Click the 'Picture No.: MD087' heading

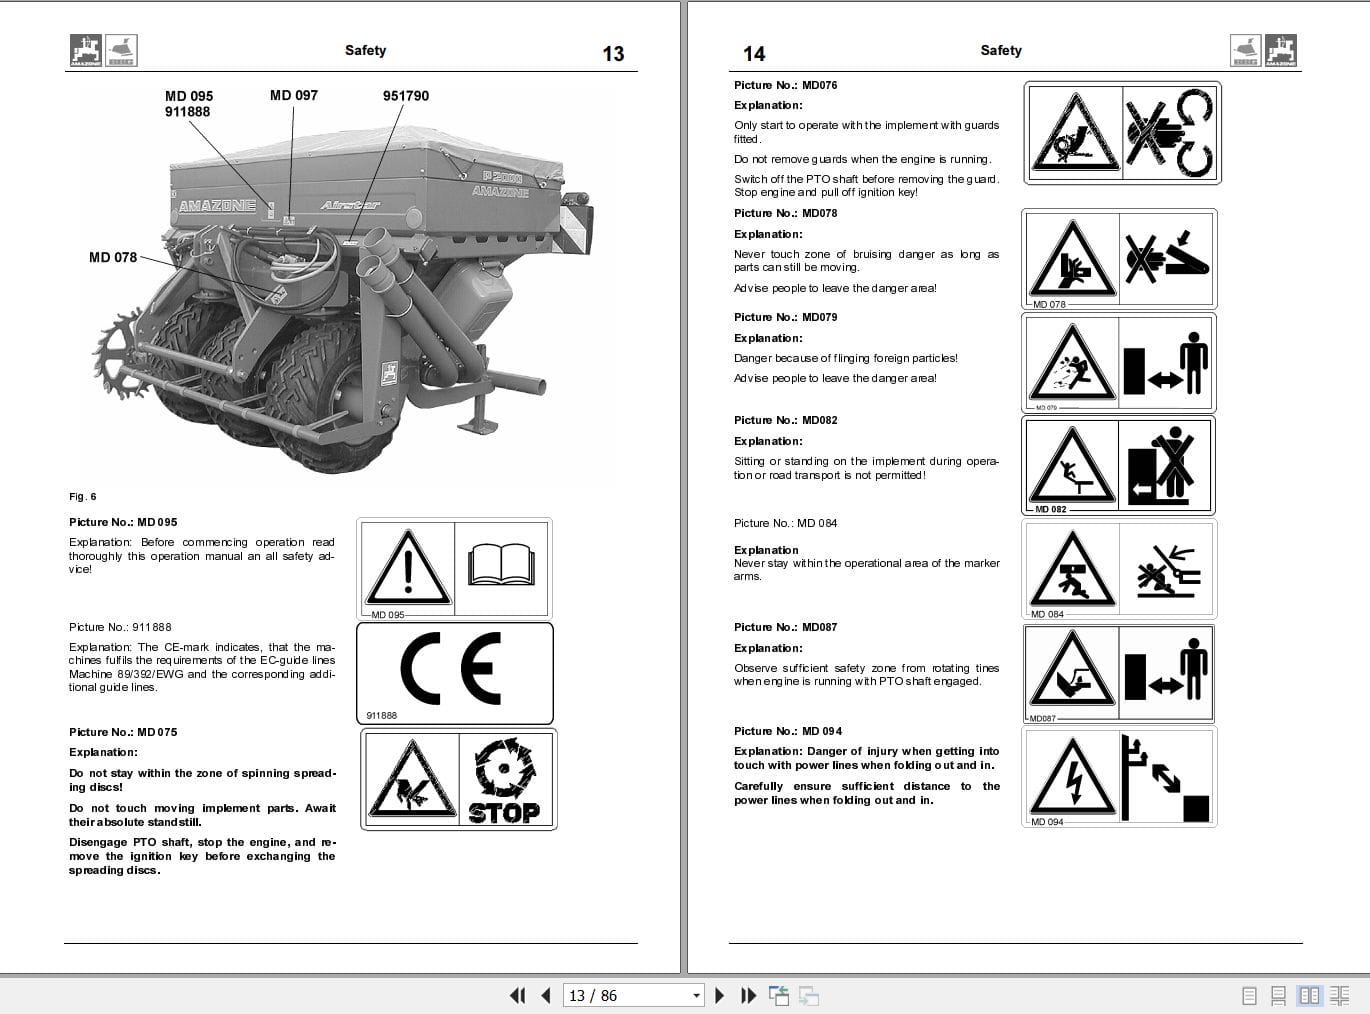pyautogui.click(x=786, y=627)
